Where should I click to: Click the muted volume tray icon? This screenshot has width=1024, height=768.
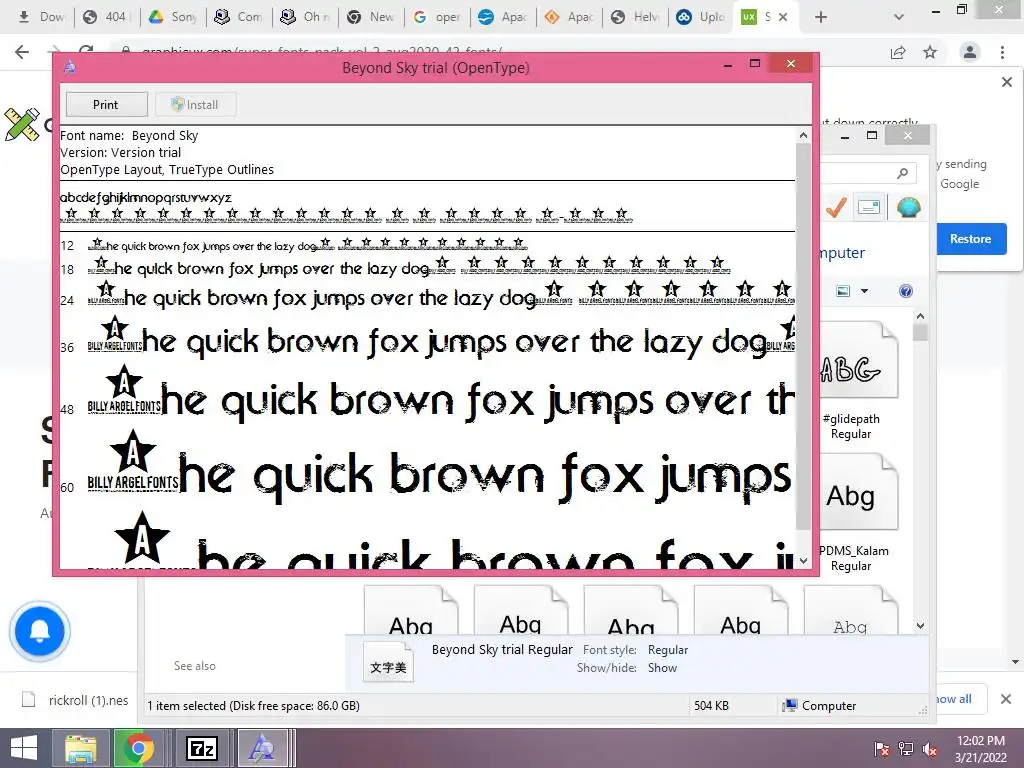pos(930,749)
